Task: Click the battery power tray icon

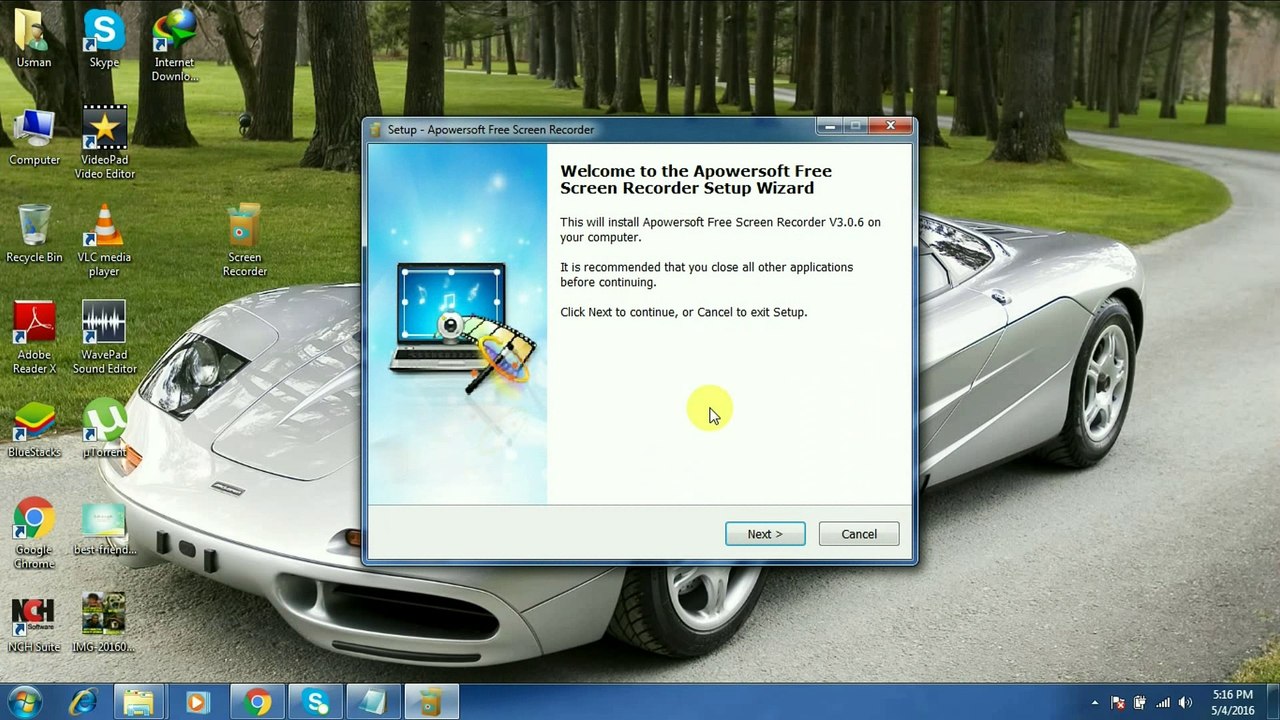Action: 1140,703
